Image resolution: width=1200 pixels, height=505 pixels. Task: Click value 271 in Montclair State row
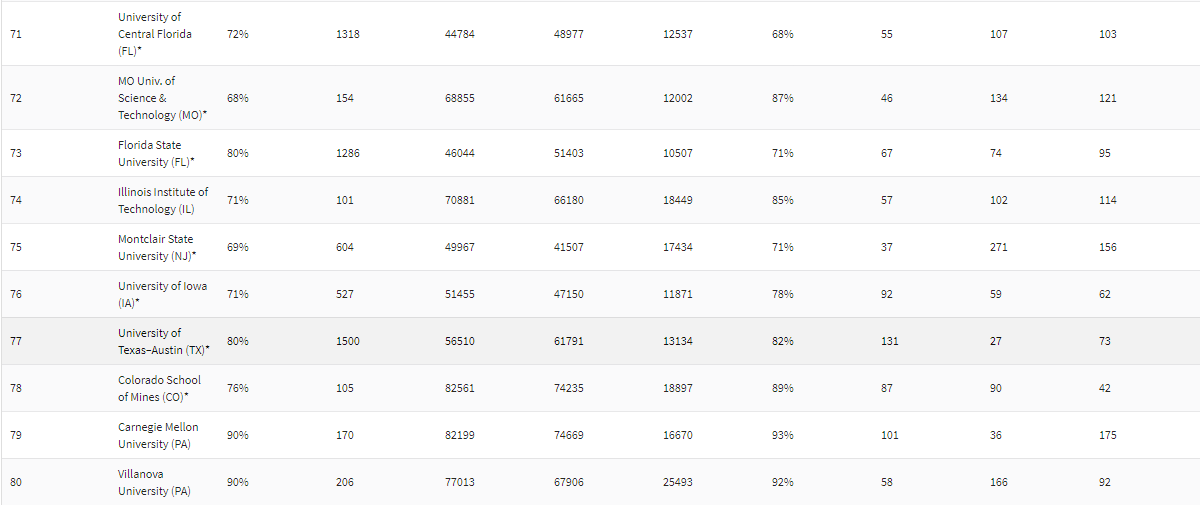(999, 247)
